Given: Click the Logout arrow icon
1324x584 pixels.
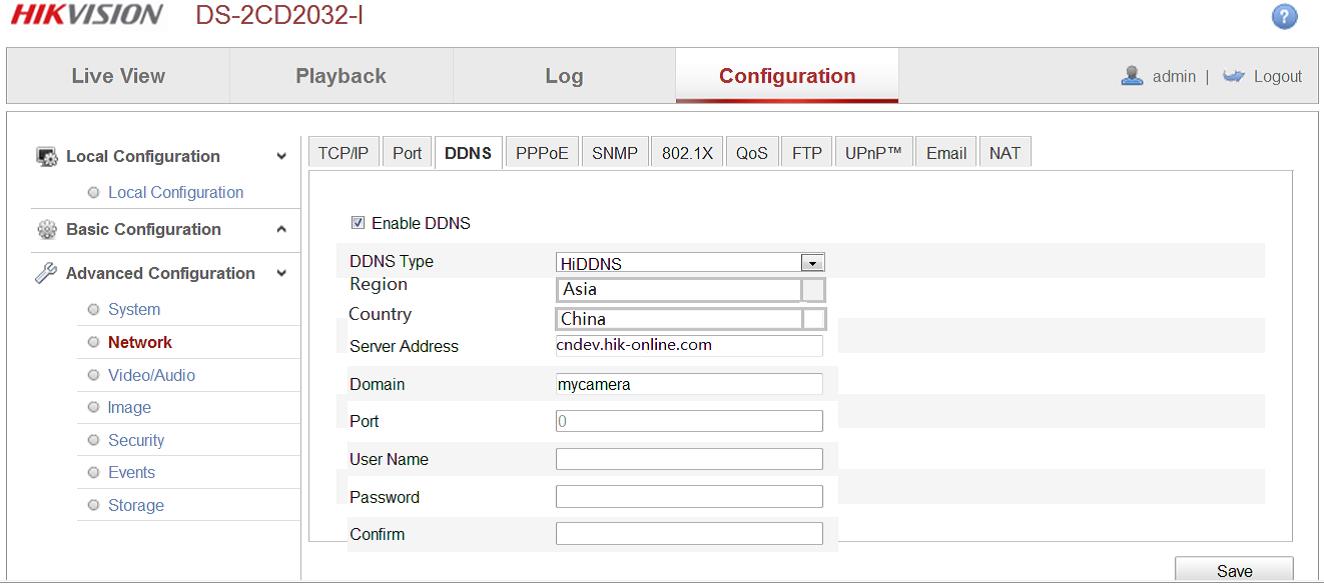Looking at the screenshot, I should click(x=1232, y=76).
